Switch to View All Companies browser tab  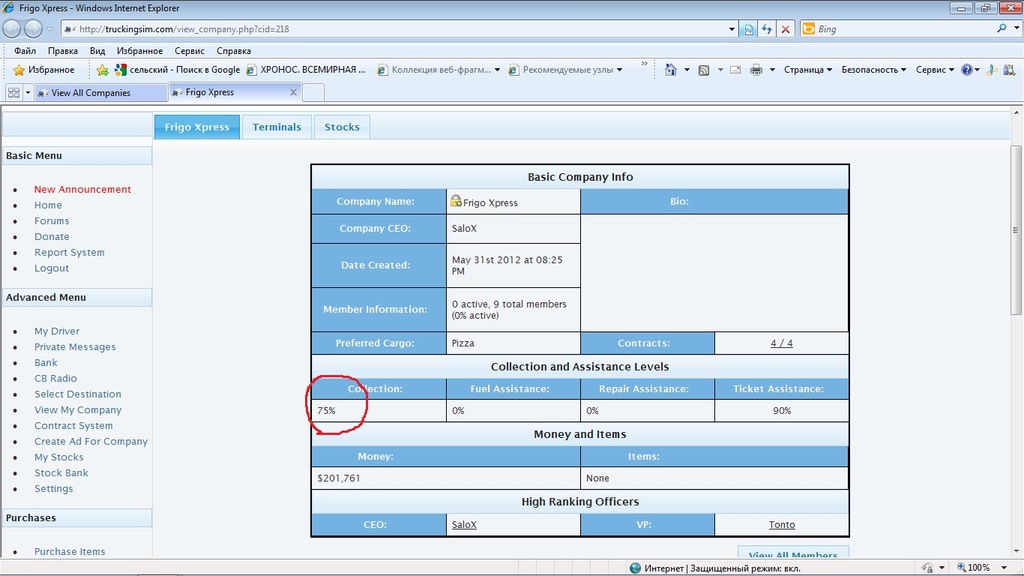(98, 92)
